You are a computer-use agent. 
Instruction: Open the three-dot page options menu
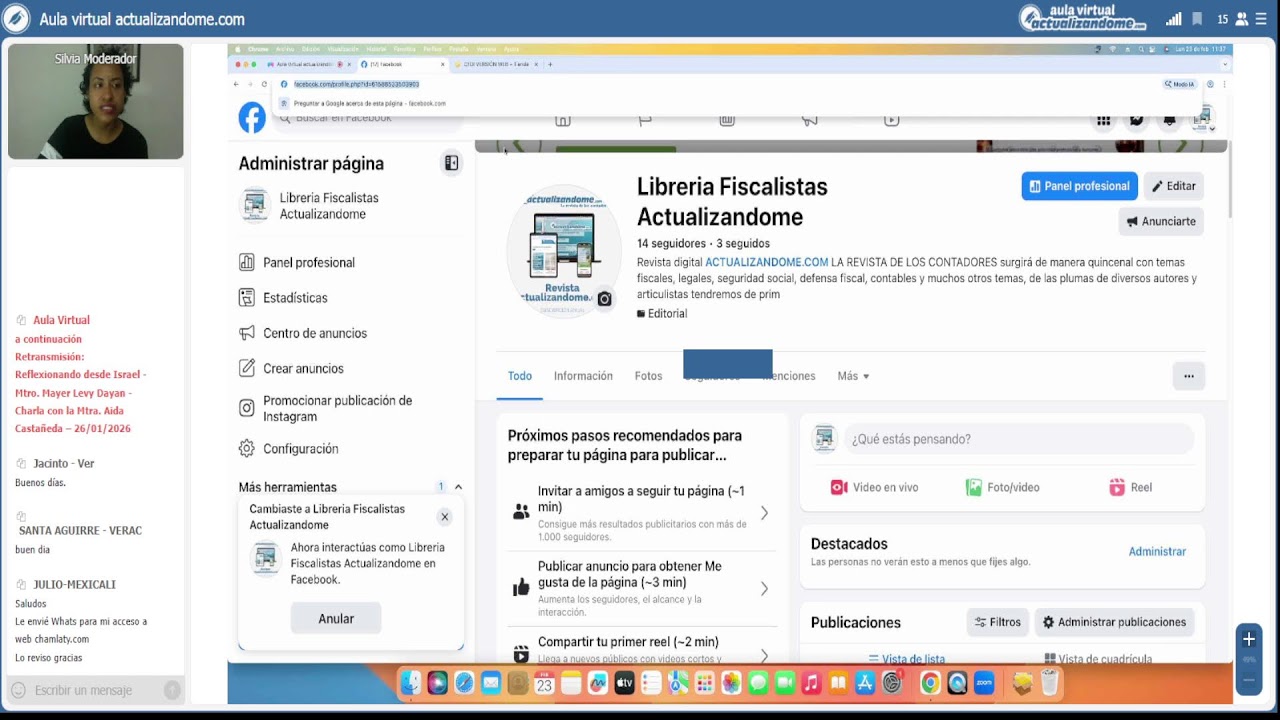(1188, 376)
